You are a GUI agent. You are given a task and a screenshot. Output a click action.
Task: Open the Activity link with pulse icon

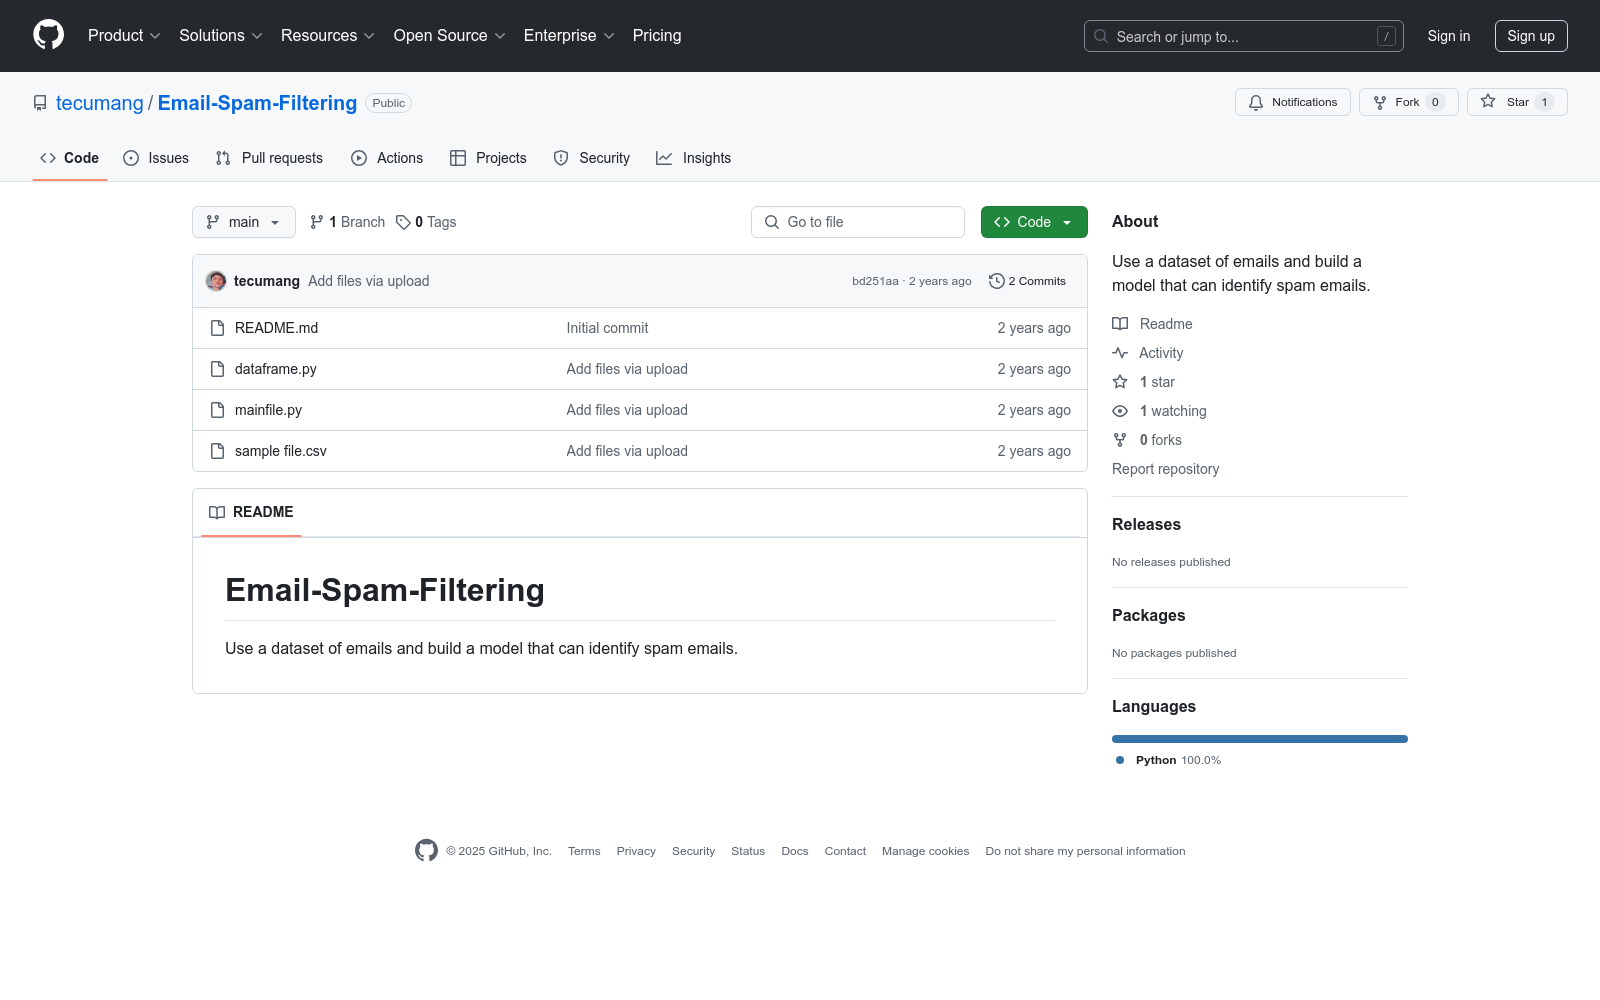(1160, 353)
